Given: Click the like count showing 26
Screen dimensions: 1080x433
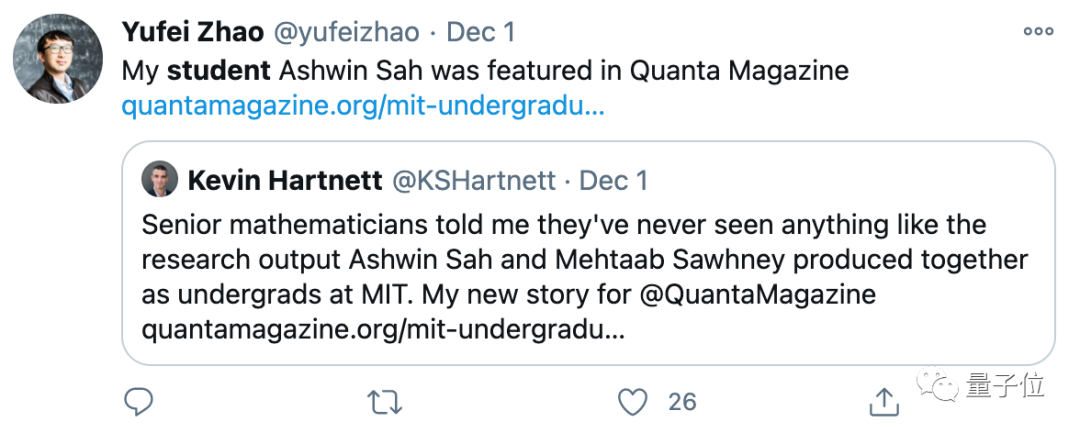Looking at the screenshot, I should click(682, 402).
